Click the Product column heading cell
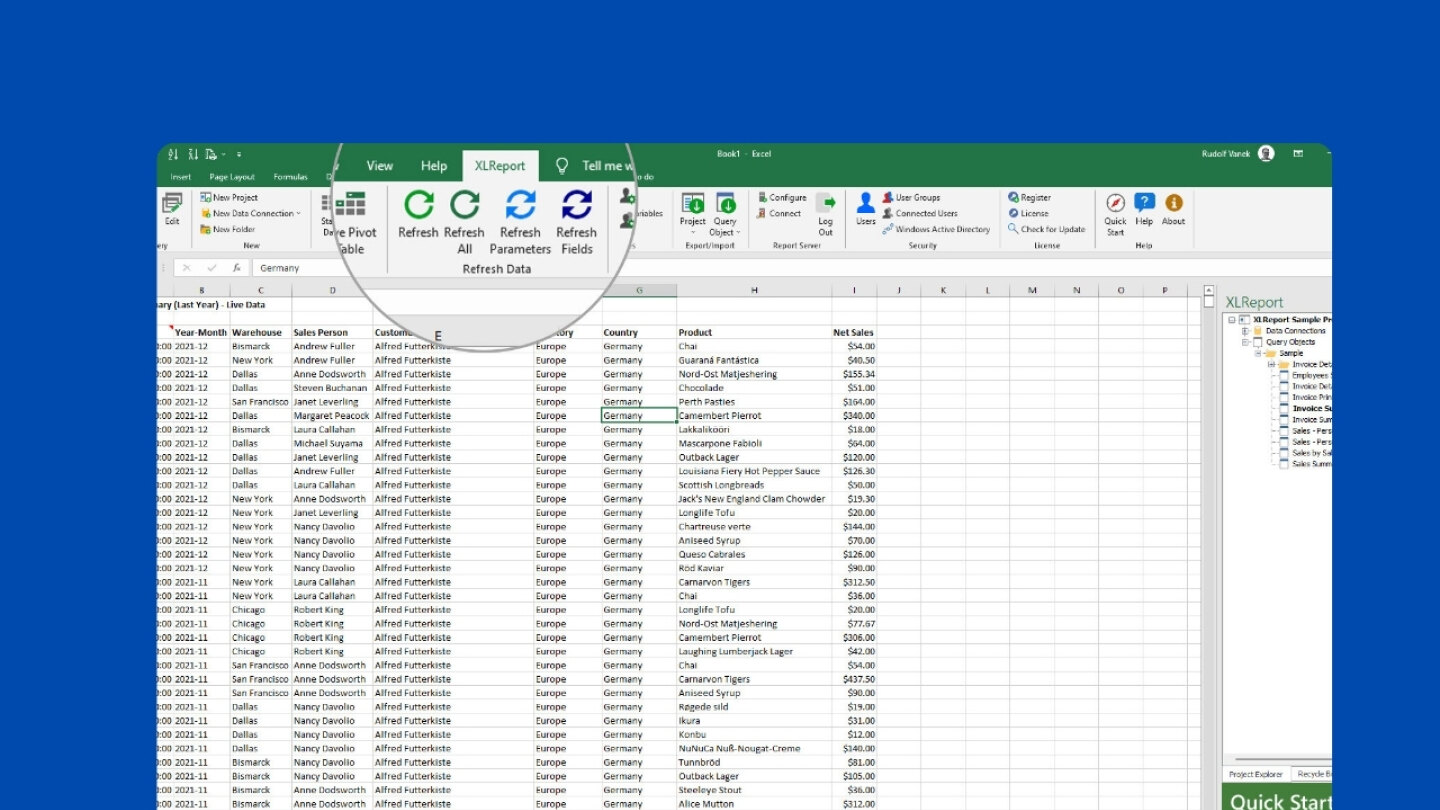This screenshot has height=810, width=1440. coord(754,332)
